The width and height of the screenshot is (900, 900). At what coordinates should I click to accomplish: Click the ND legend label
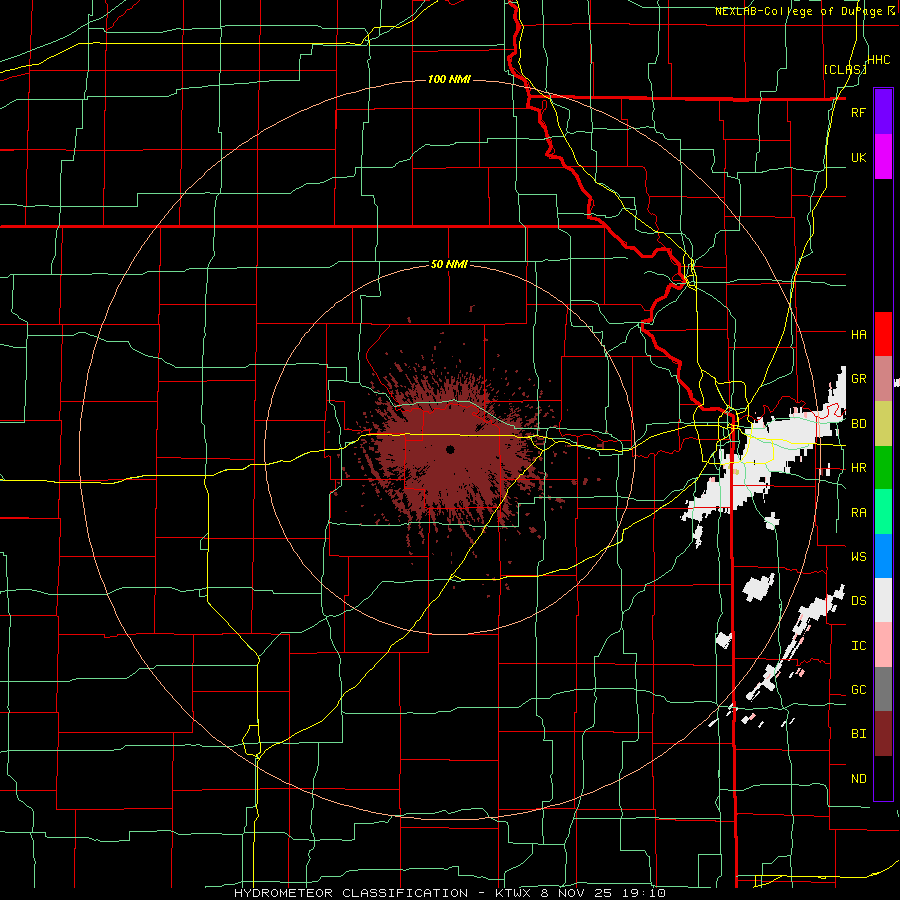click(858, 779)
